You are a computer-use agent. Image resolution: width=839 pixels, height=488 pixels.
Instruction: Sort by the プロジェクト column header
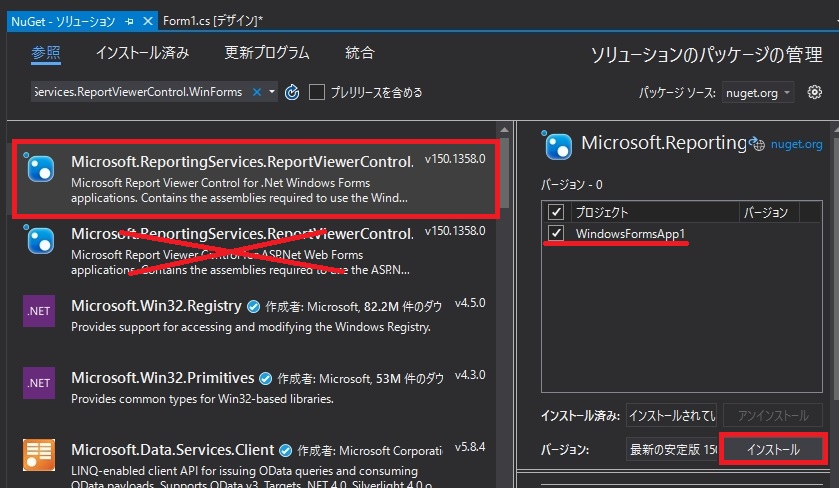pos(654,212)
